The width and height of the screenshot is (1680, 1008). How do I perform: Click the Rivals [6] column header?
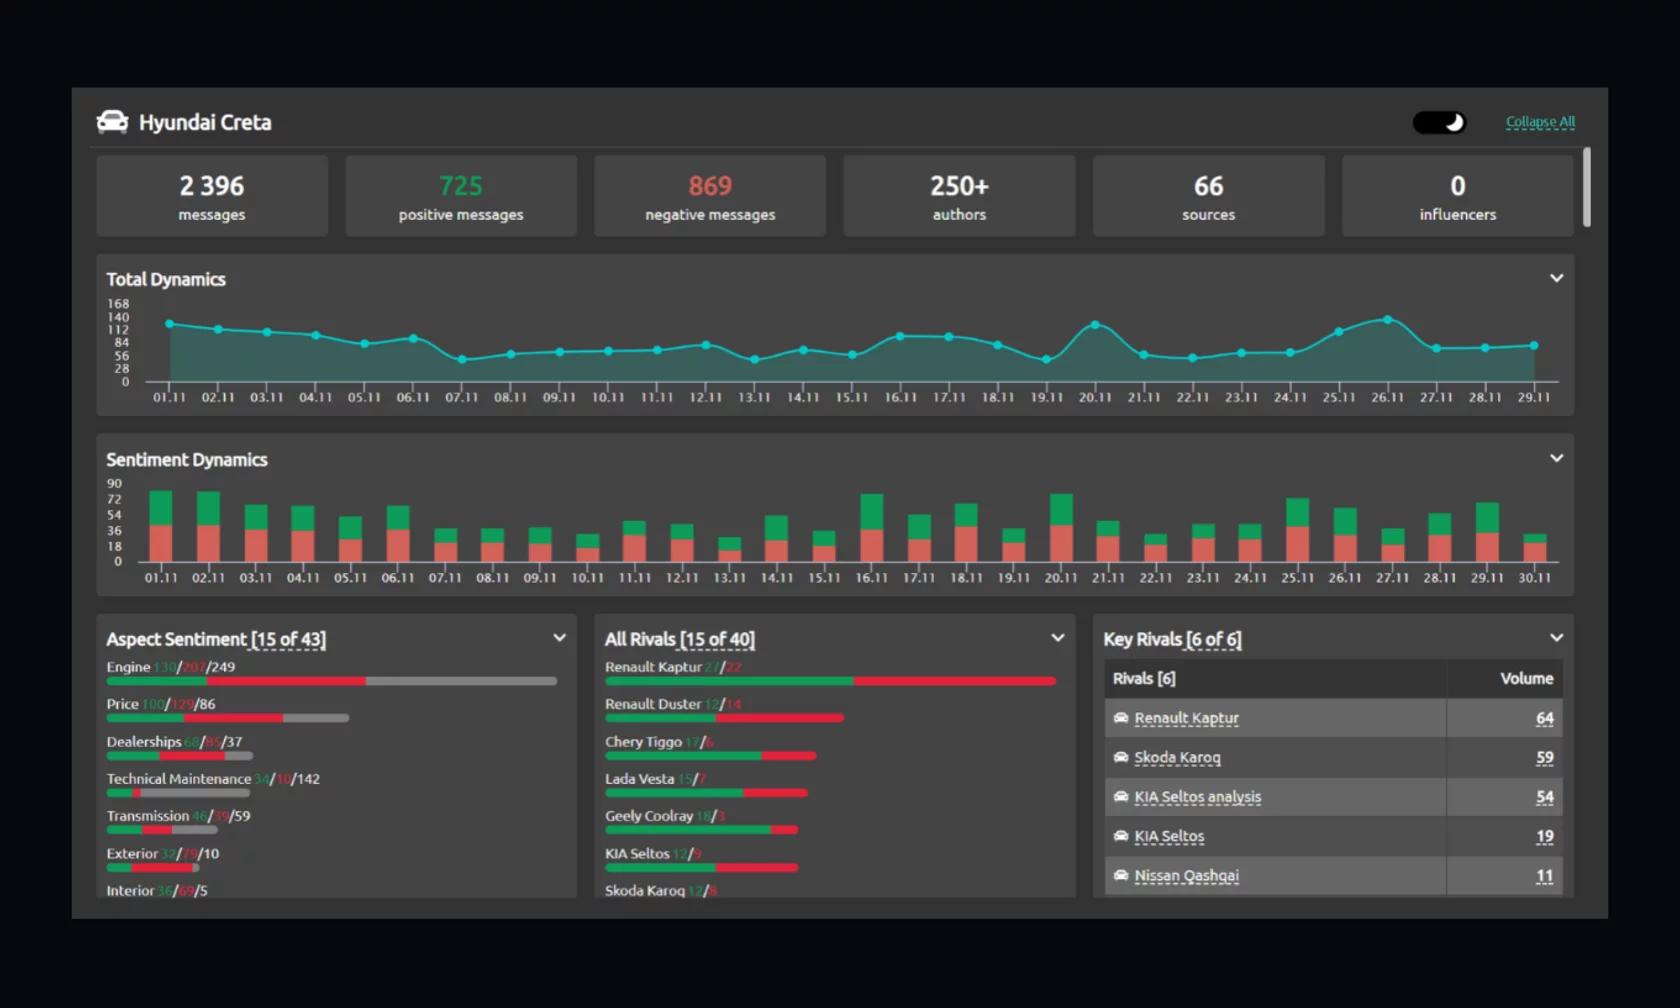pyautogui.click(x=1144, y=678)
